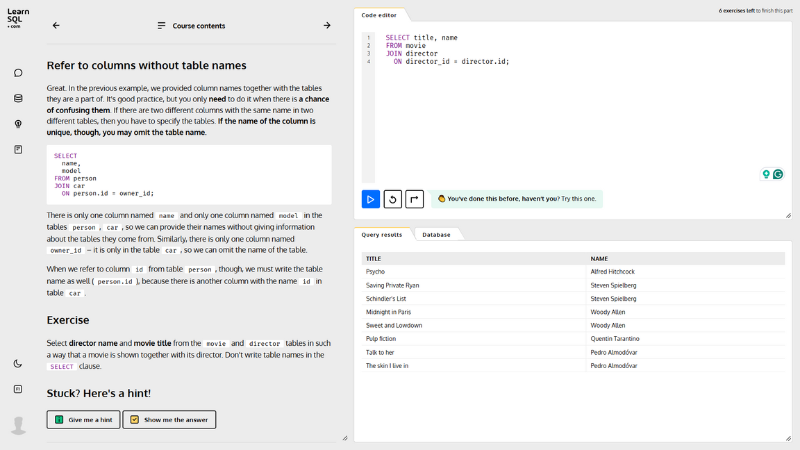800x450 pixels.
Task: Open the Course contents menu
Action: point(191,26)
